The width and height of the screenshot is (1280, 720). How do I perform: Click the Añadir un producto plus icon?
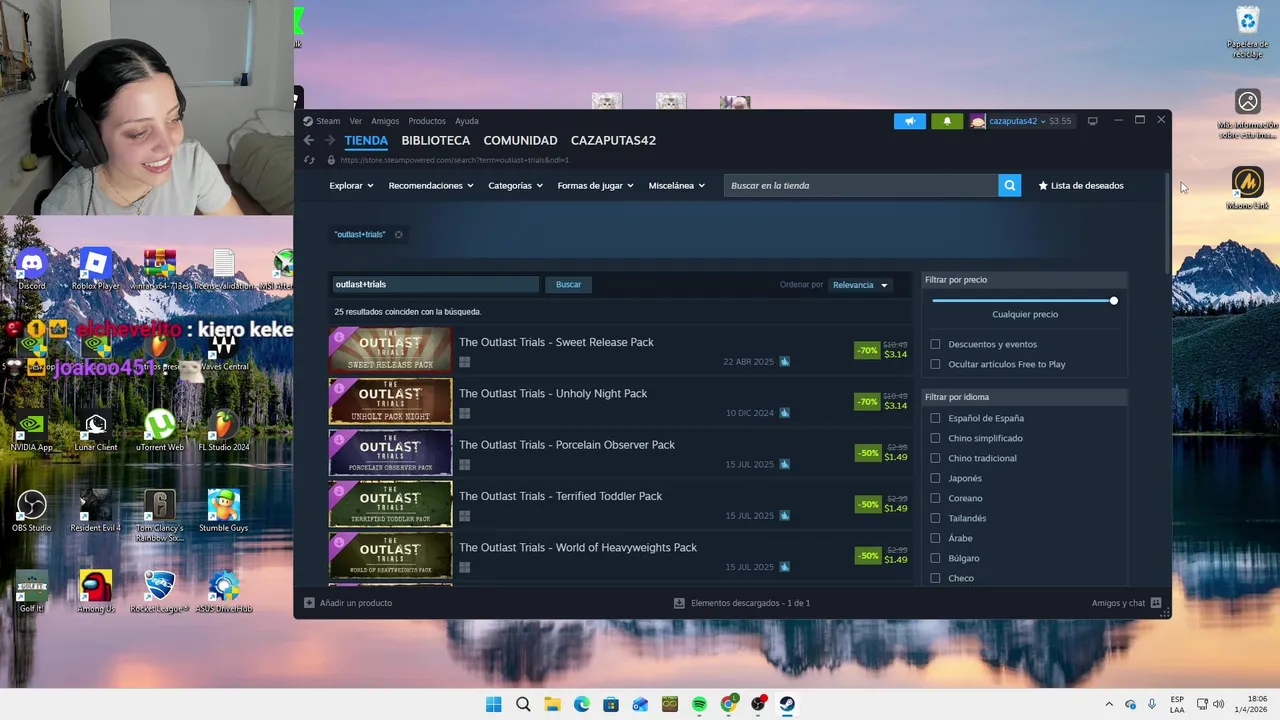tap(309, 603)
